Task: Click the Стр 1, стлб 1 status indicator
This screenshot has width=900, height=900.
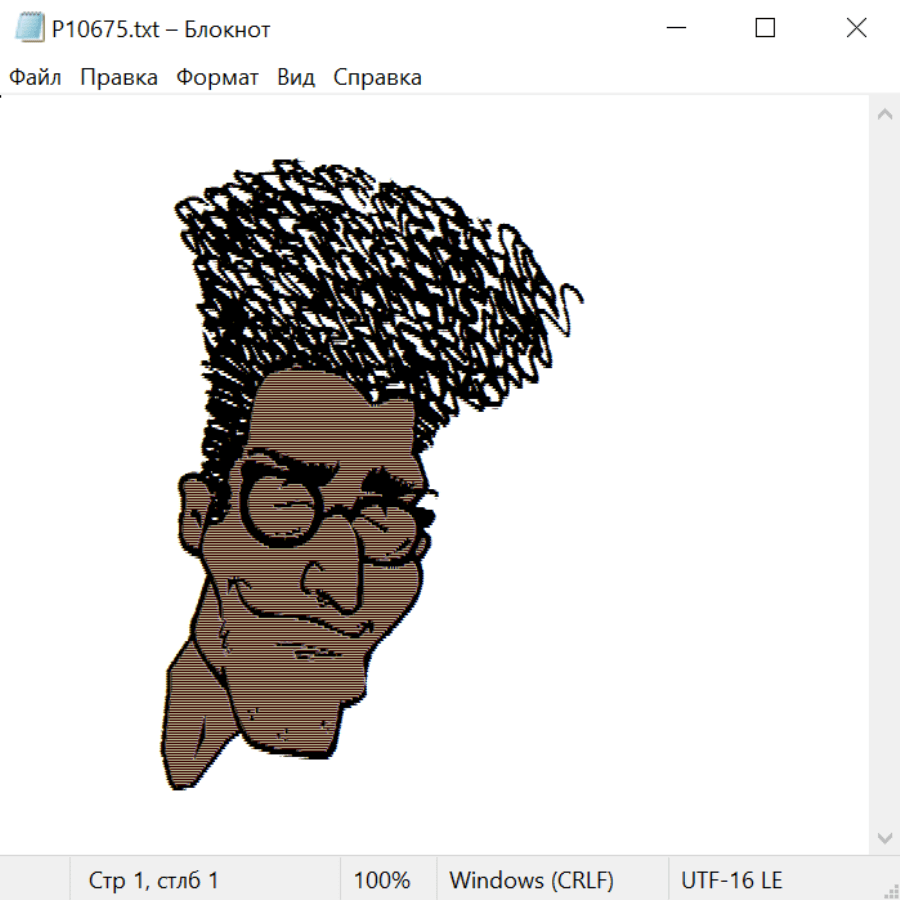Action: tap(153, 881)
